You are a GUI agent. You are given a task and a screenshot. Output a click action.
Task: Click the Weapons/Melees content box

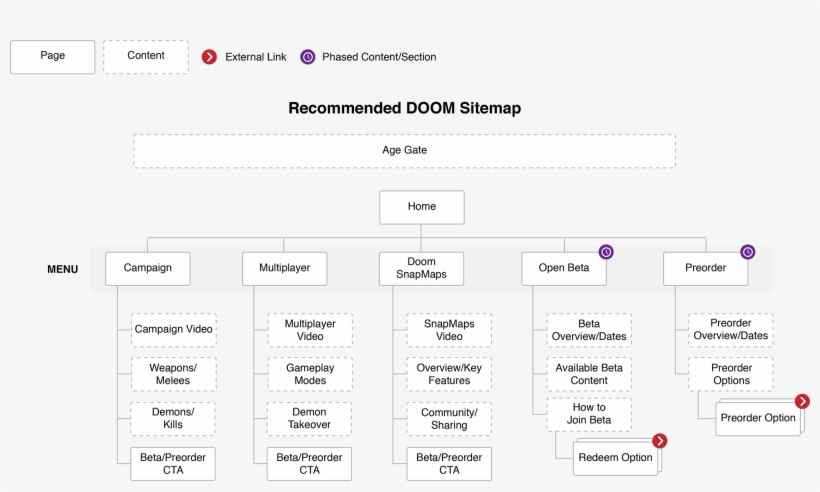coord(173,374)
